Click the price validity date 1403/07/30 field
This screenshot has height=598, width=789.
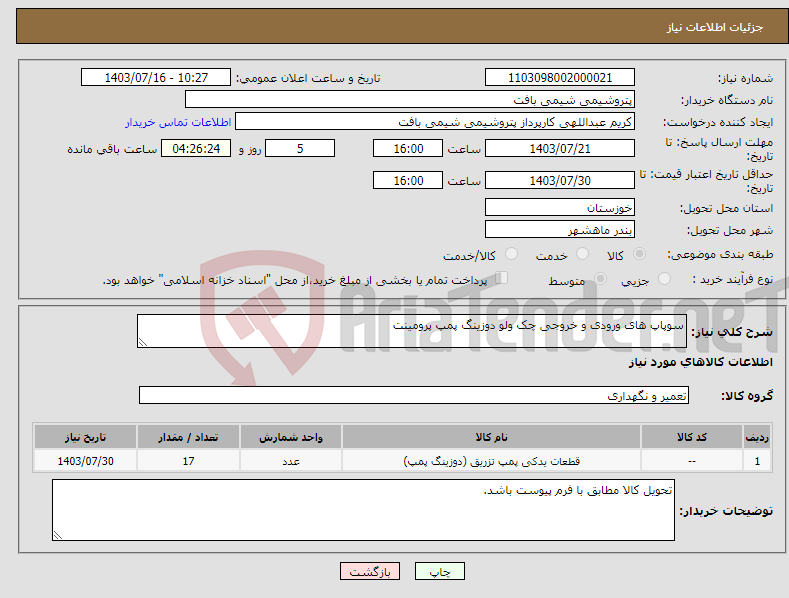[x=560, y=180]
